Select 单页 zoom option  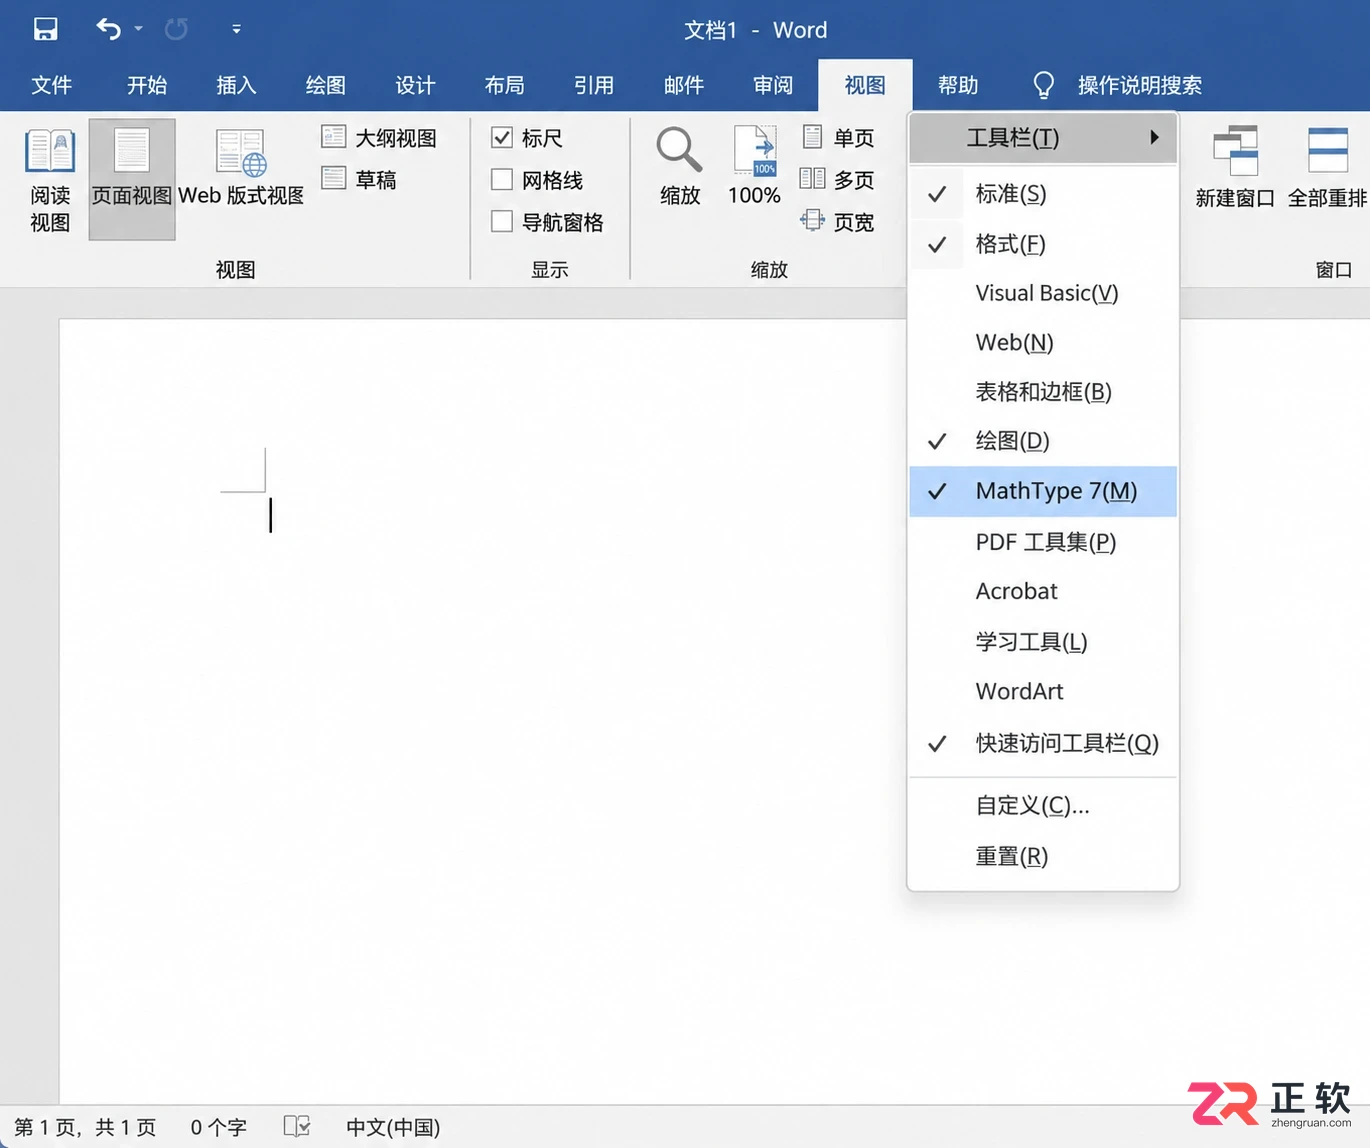[x=838, y=137]
